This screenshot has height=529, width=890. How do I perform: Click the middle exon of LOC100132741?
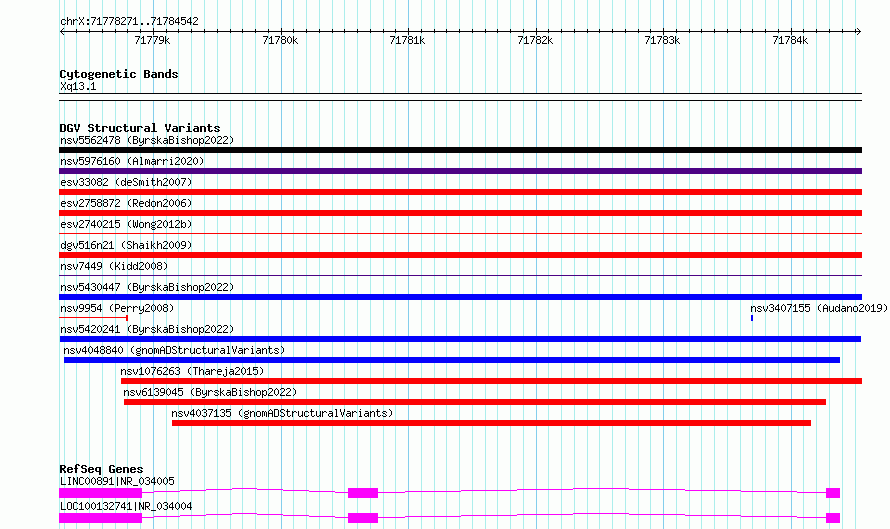point(363,518)
